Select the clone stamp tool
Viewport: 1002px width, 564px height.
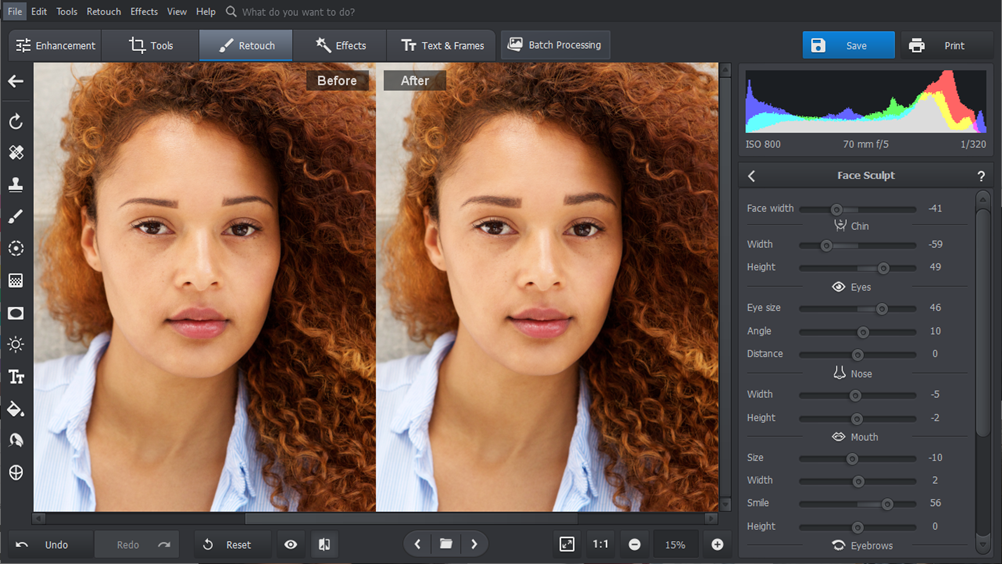(16, 185)
